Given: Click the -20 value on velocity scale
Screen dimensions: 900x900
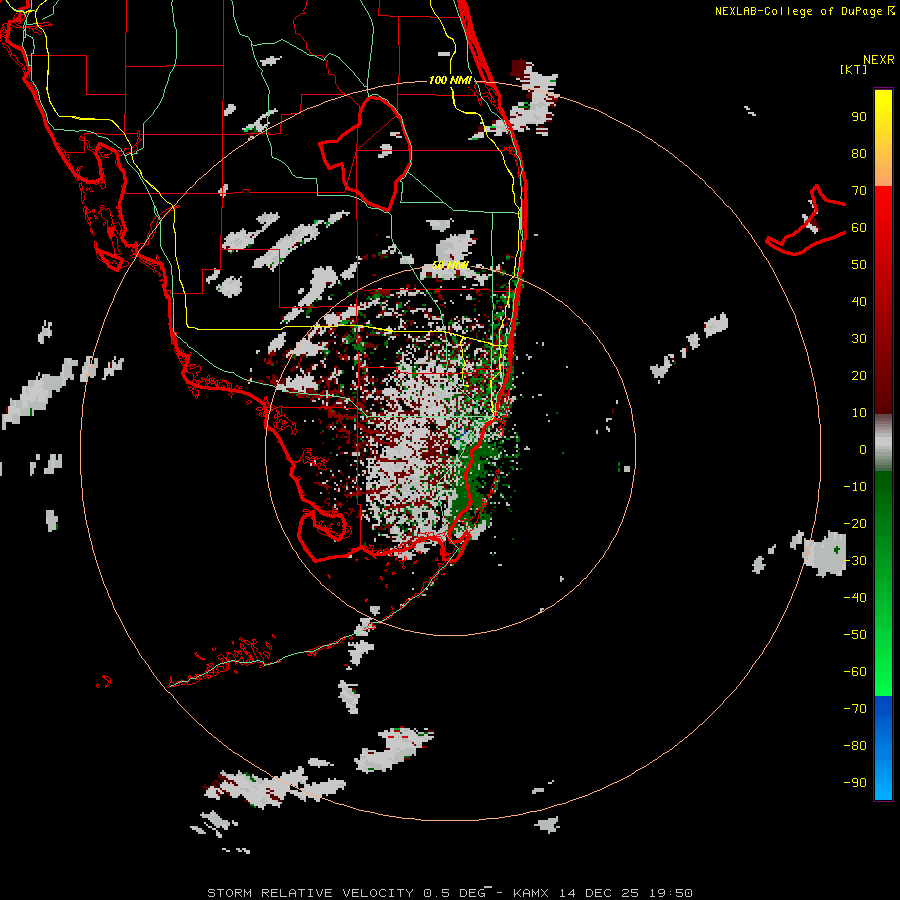Looking at the screenshot, I should coord(855,523).
